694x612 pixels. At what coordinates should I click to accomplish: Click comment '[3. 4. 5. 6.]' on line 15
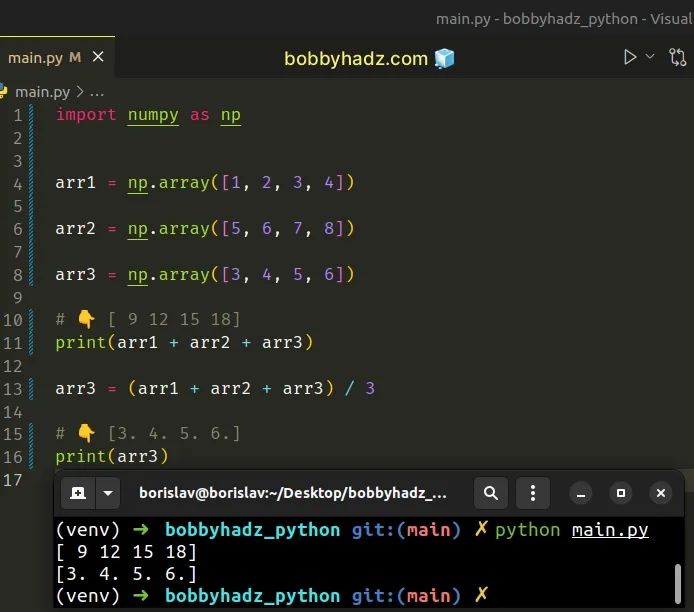[x=174, y=434]
